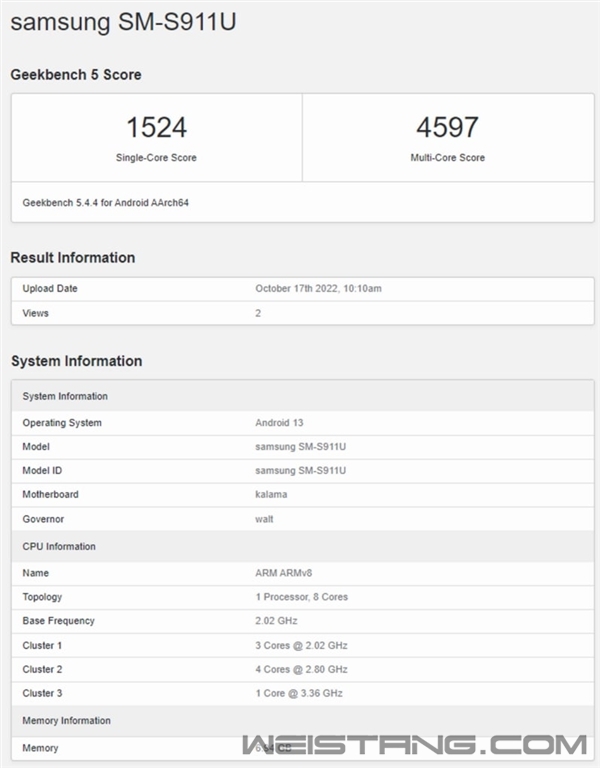
Task: Select the Upload Date value October 17th 2022
Action: point(318,289)
